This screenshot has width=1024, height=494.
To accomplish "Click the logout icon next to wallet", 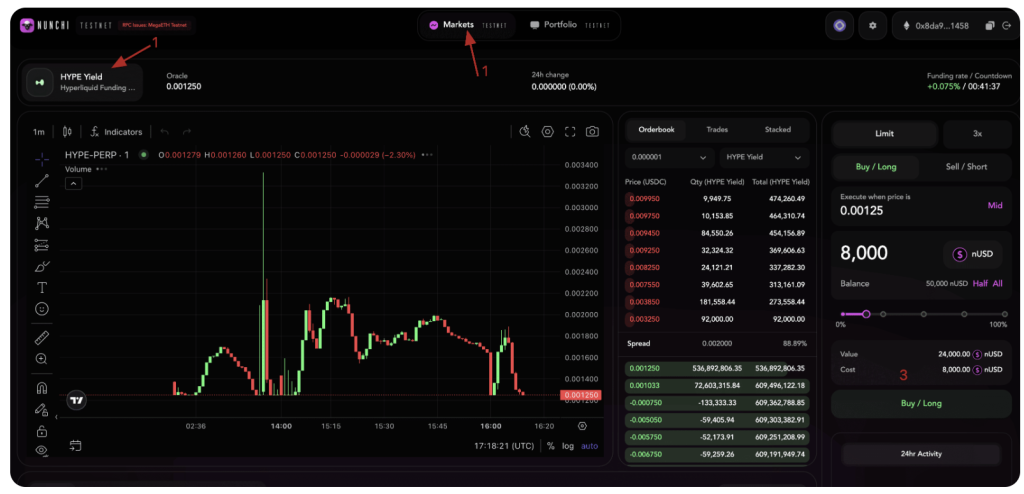I will coord(1006,25).
